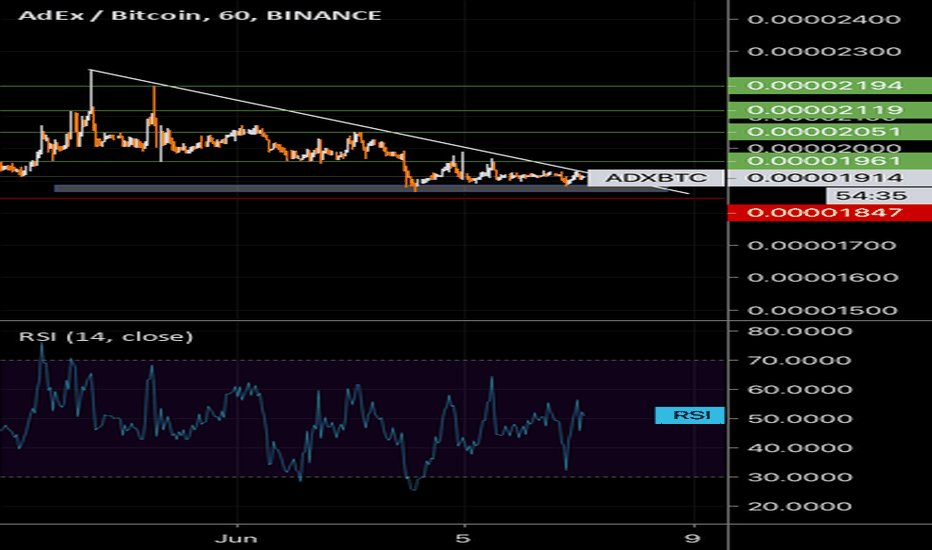Click the 50.0000 RSI axis value
Viewport: 932px width, 550px height.
point(799,419)
